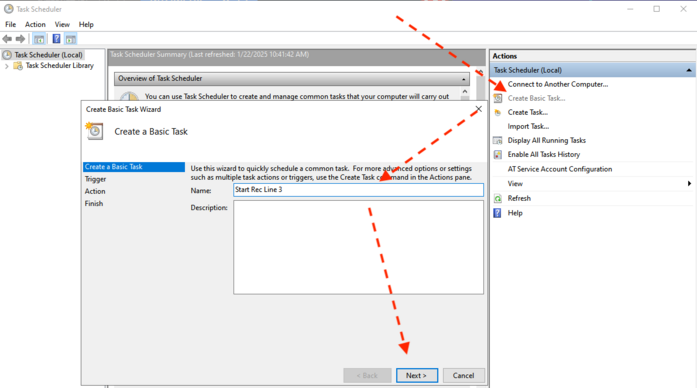Click Enable All Tasks History action
This screenshot has height=388, width=697.
(544, 155)
